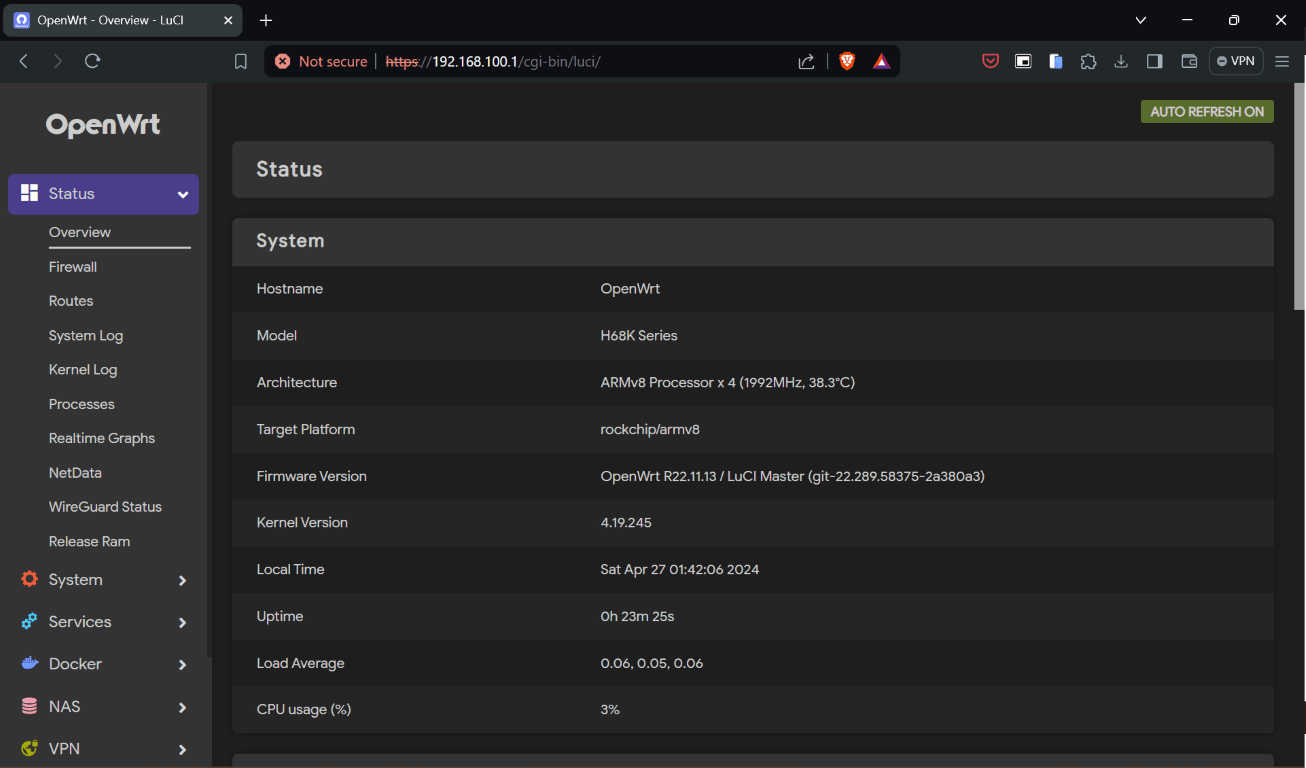Click the H68K Series model value
This screenshot has width=1306, height=768.
pyautogui.click(x=639, y=336)
